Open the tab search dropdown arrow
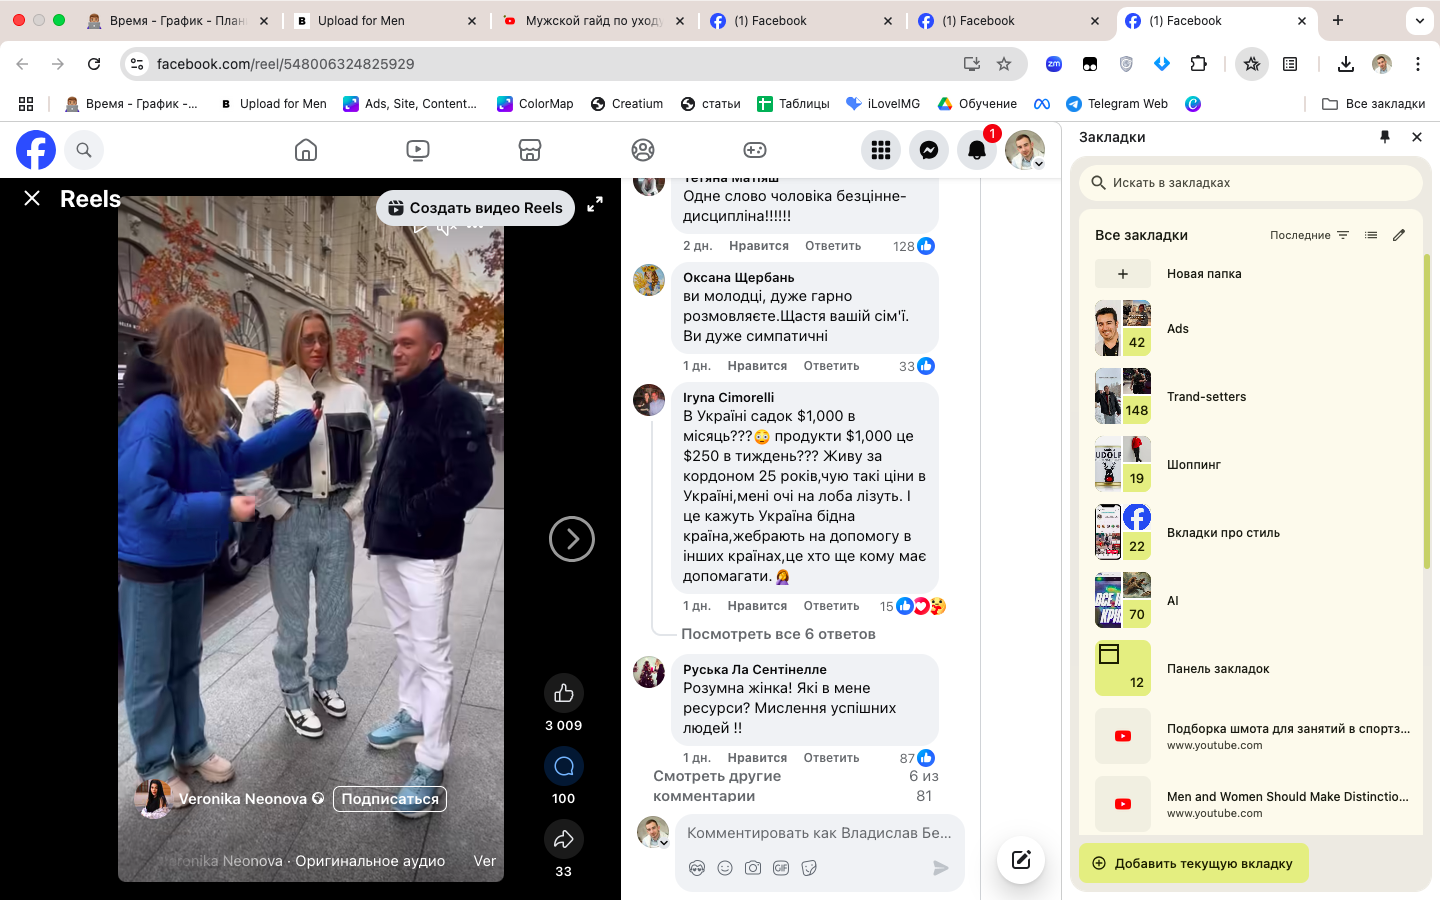 (x=1419, y=20)
